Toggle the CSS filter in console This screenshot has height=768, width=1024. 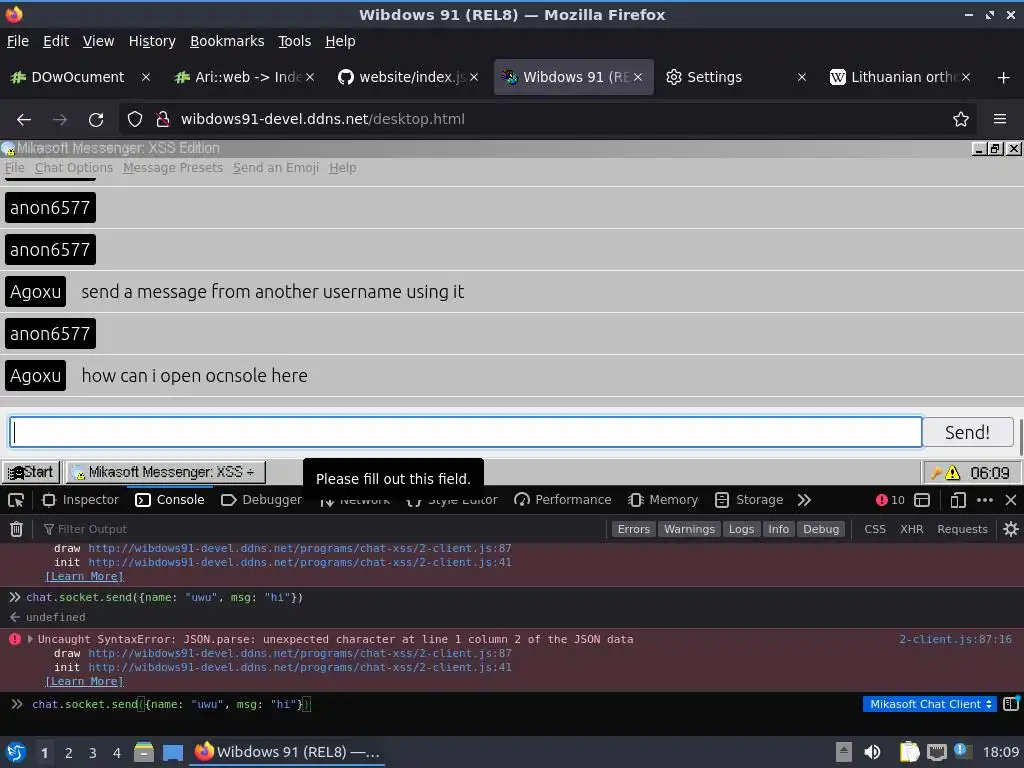tap(874, 529)
